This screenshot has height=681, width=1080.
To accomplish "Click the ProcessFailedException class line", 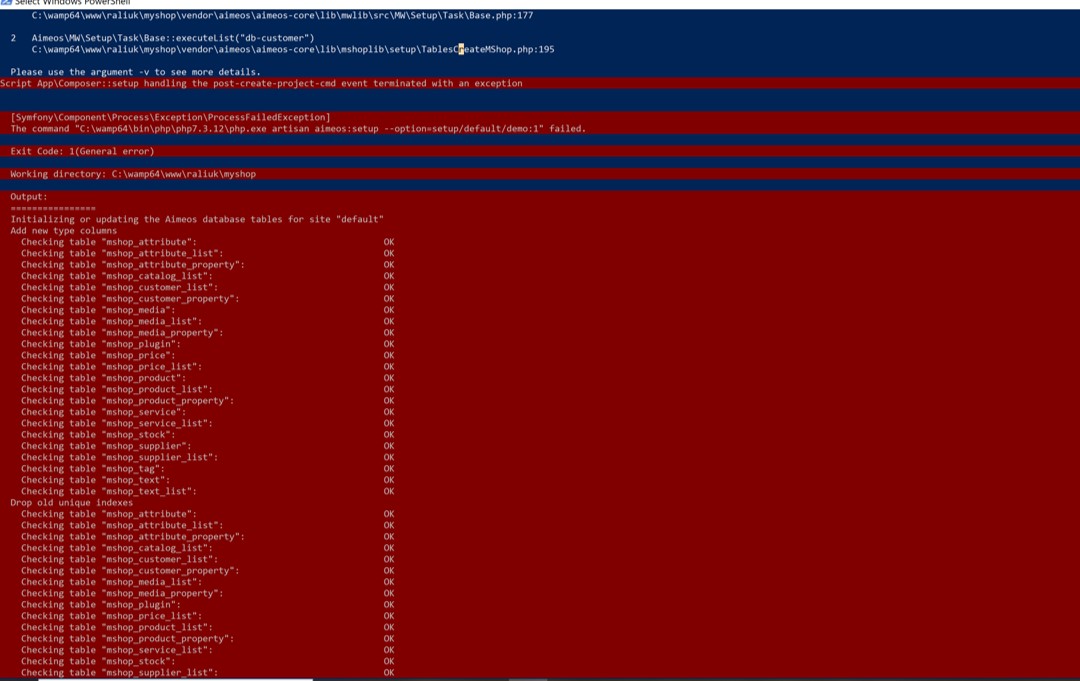I will (x=170, y=117).
